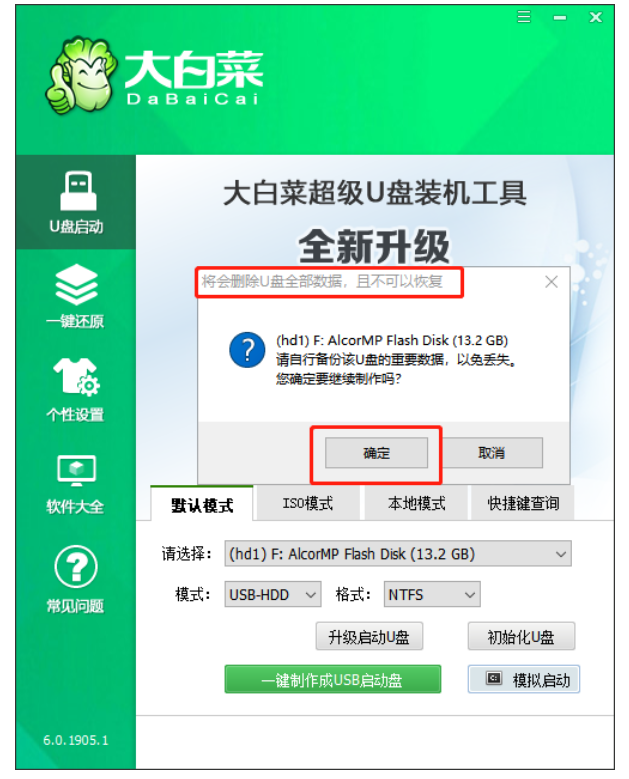The height and width of the screenshot is (779, 629).
Task: Cancel the operation with 取消
Action: (491, 453)
